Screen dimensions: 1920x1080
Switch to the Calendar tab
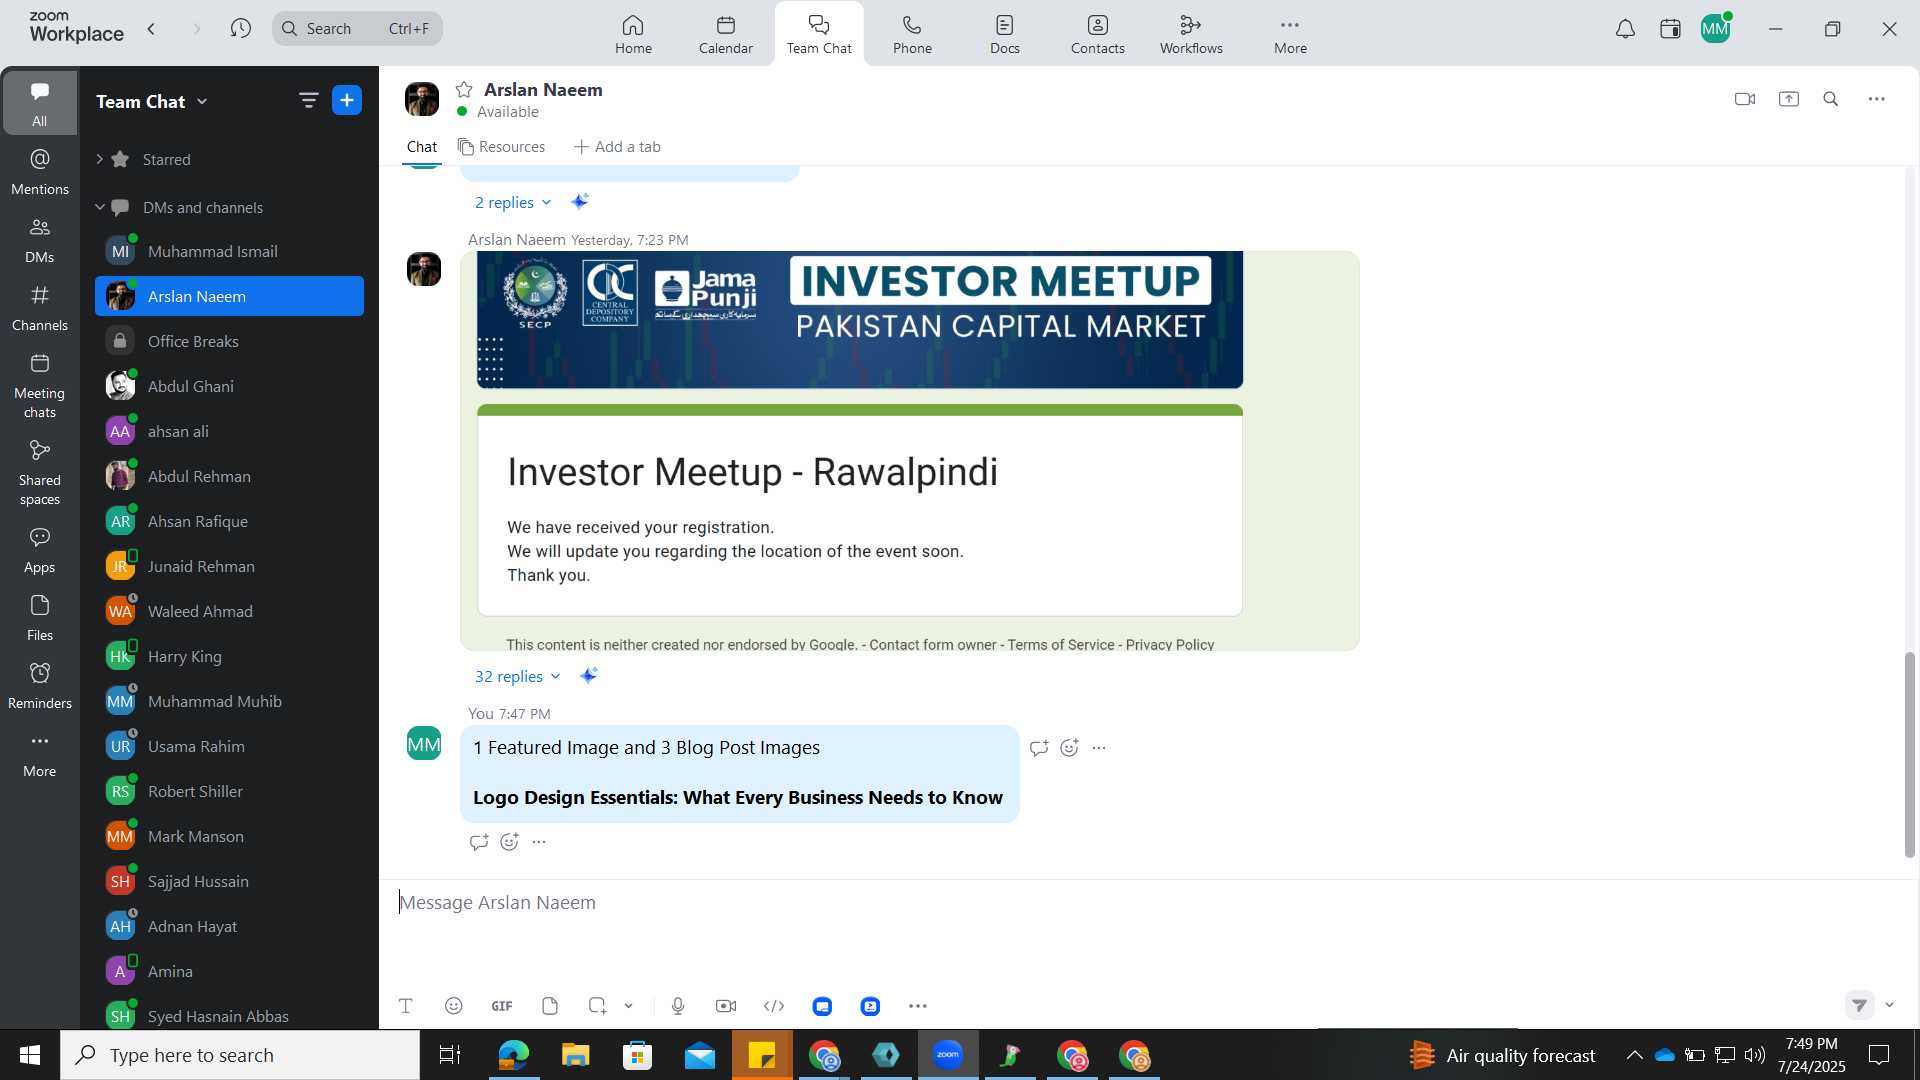[x=726, y=34]
